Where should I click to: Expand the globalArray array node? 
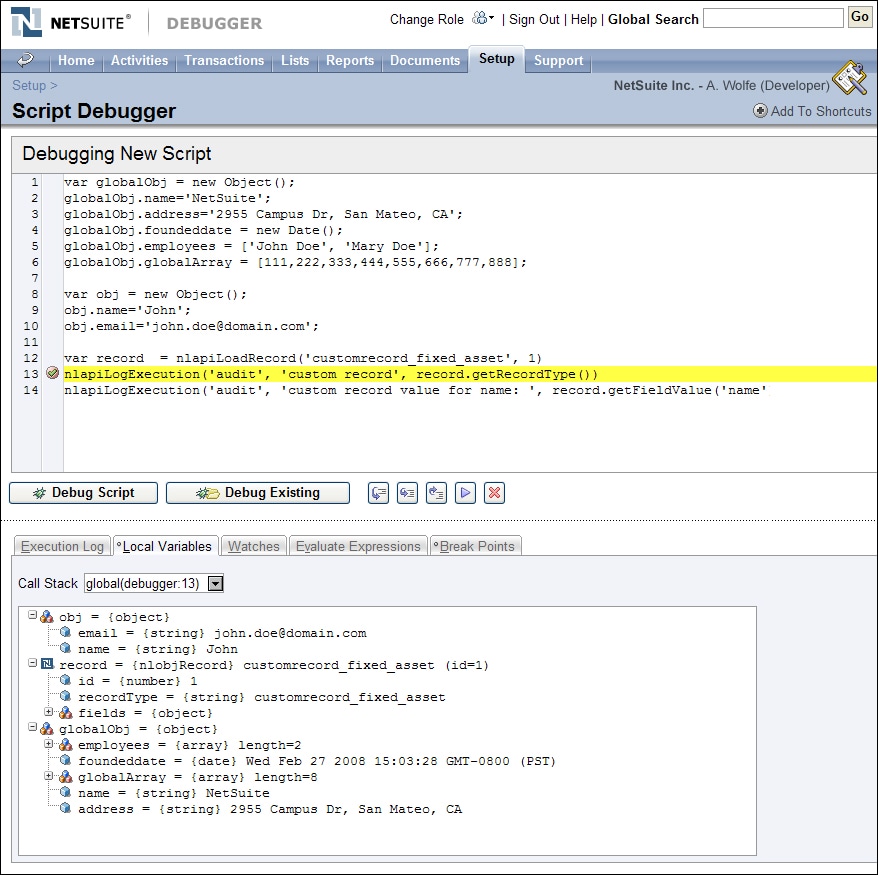tap(49, 775)
